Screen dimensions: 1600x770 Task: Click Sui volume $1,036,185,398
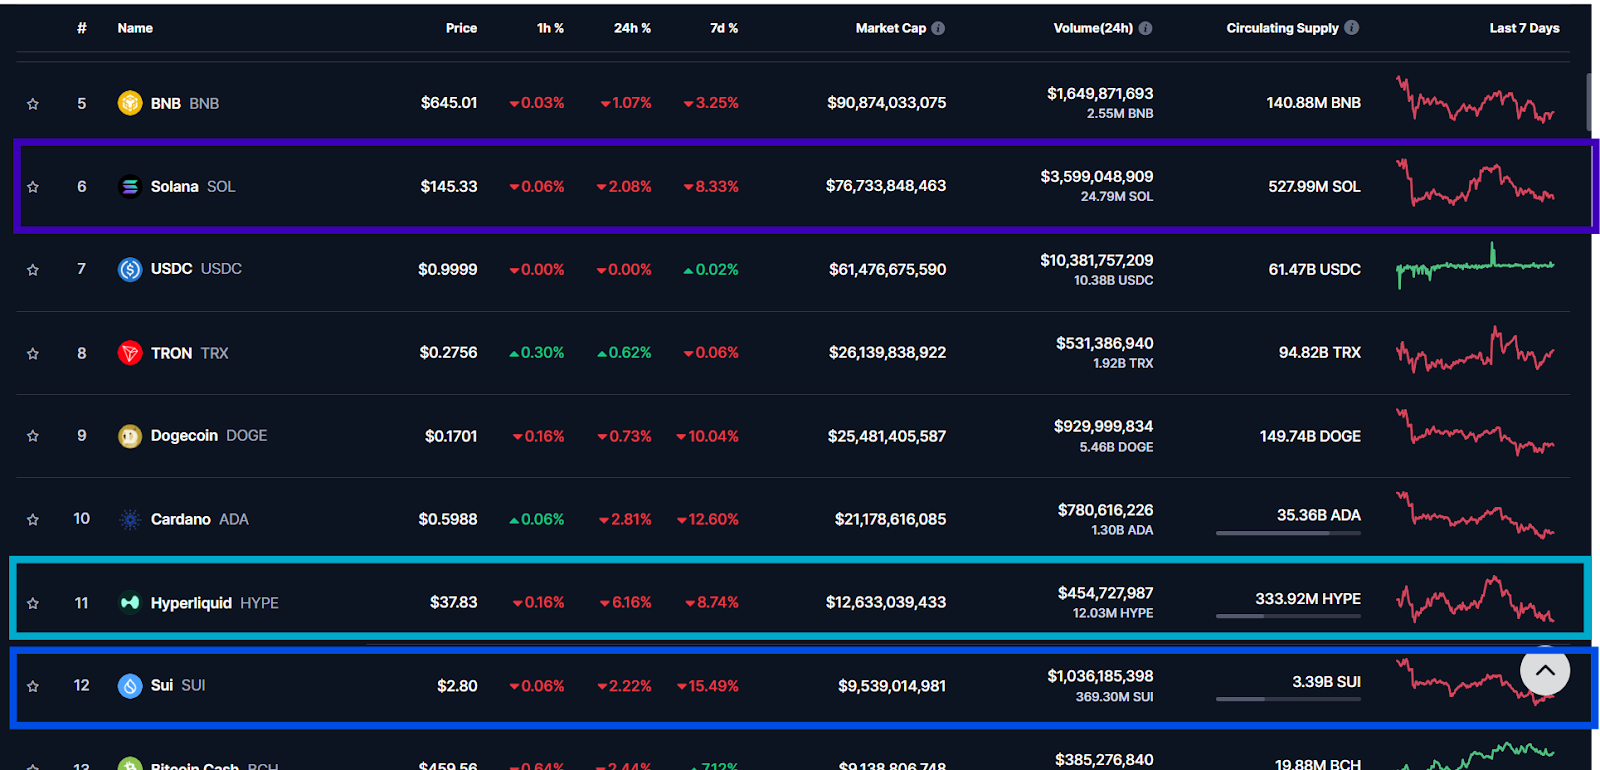tap(1101, 676)
